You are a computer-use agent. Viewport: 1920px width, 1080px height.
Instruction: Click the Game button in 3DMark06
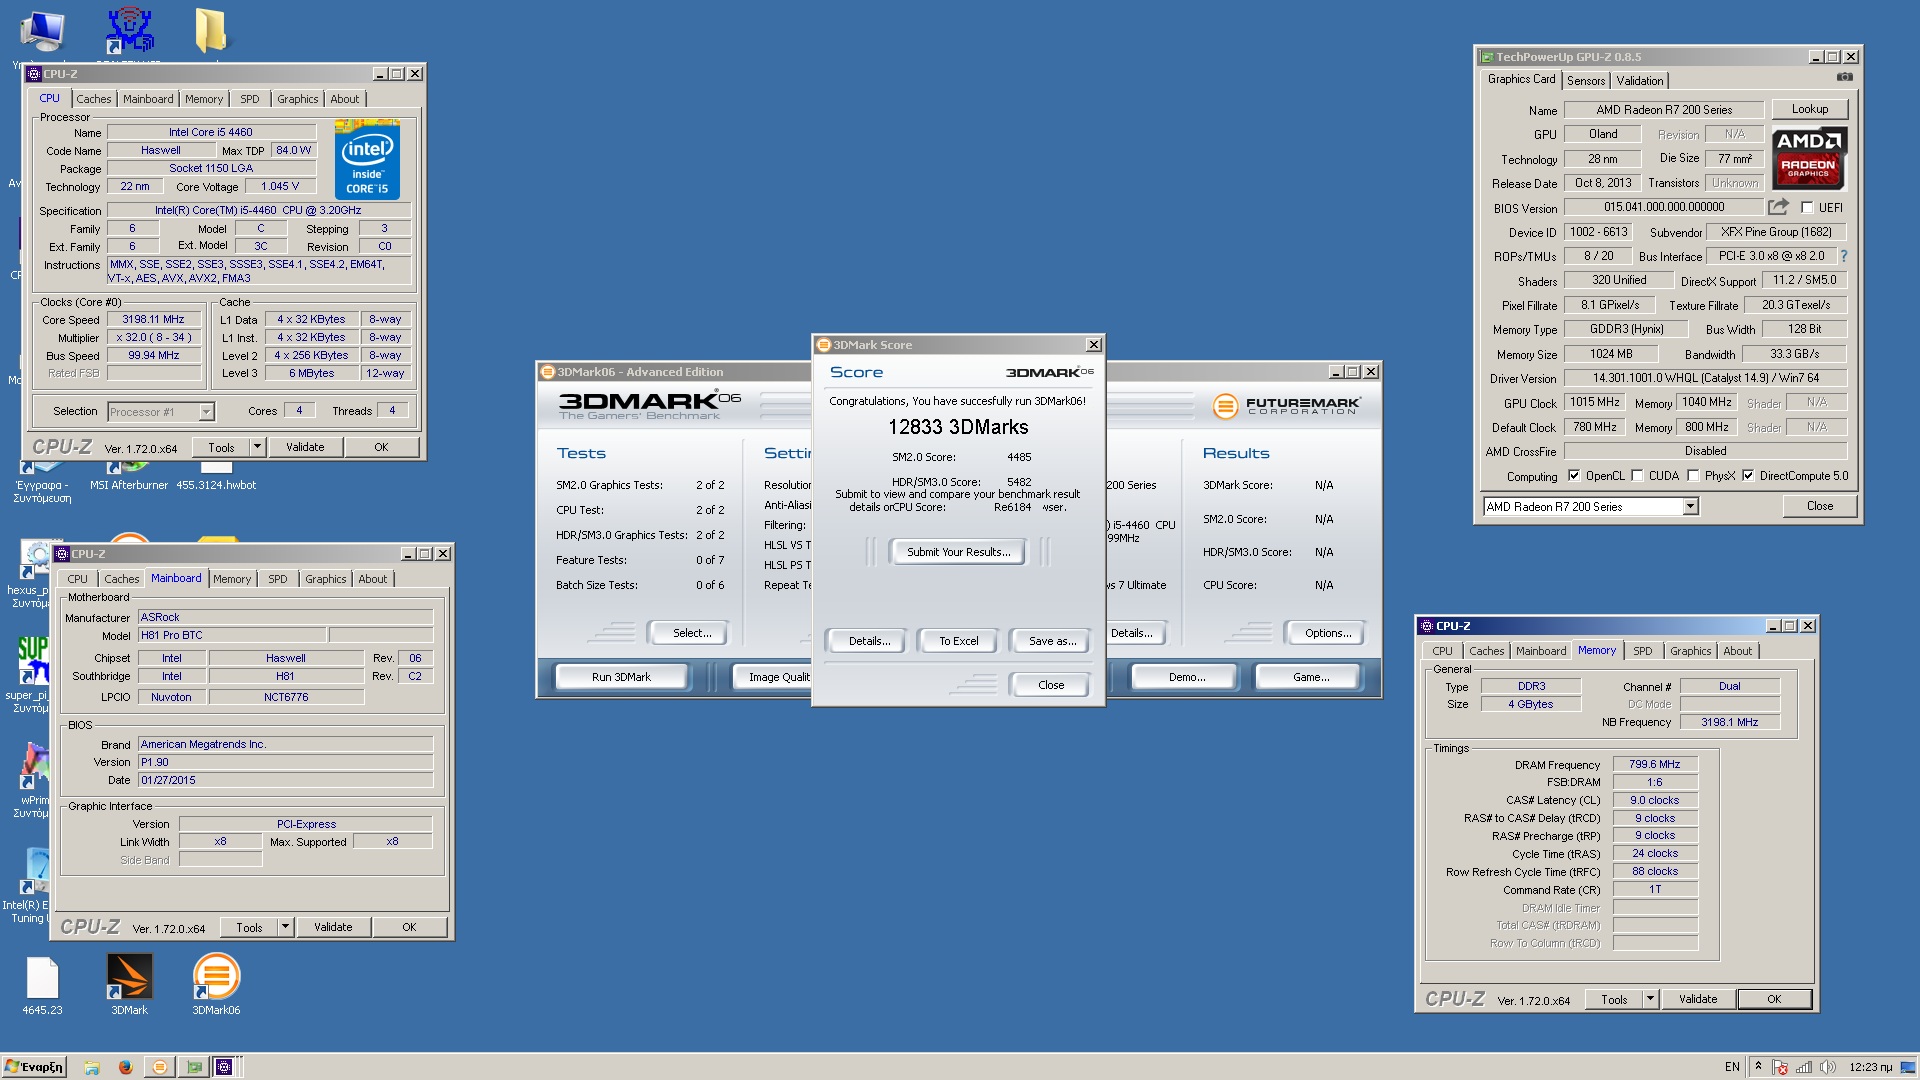point(1311,677)
